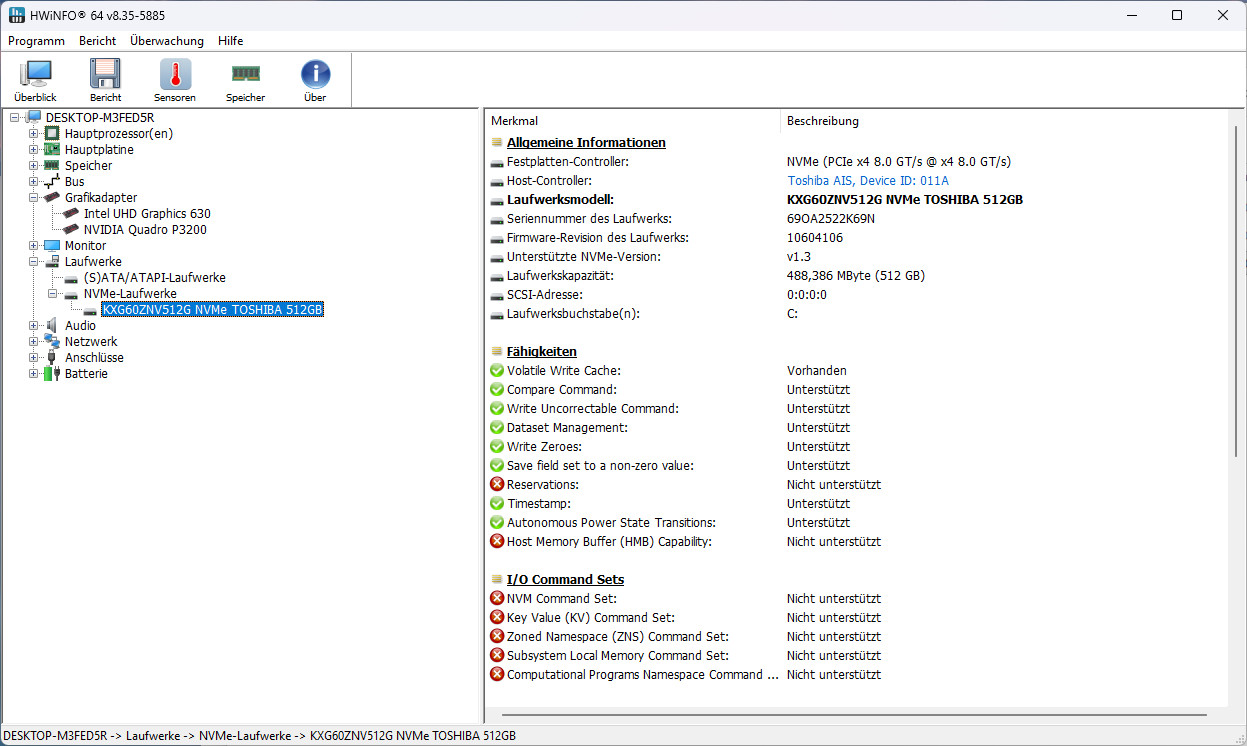Screen dimensions: 1247x746
Task: Open Toshiba AIS Device ID link
Action: (x=868, y=181)
